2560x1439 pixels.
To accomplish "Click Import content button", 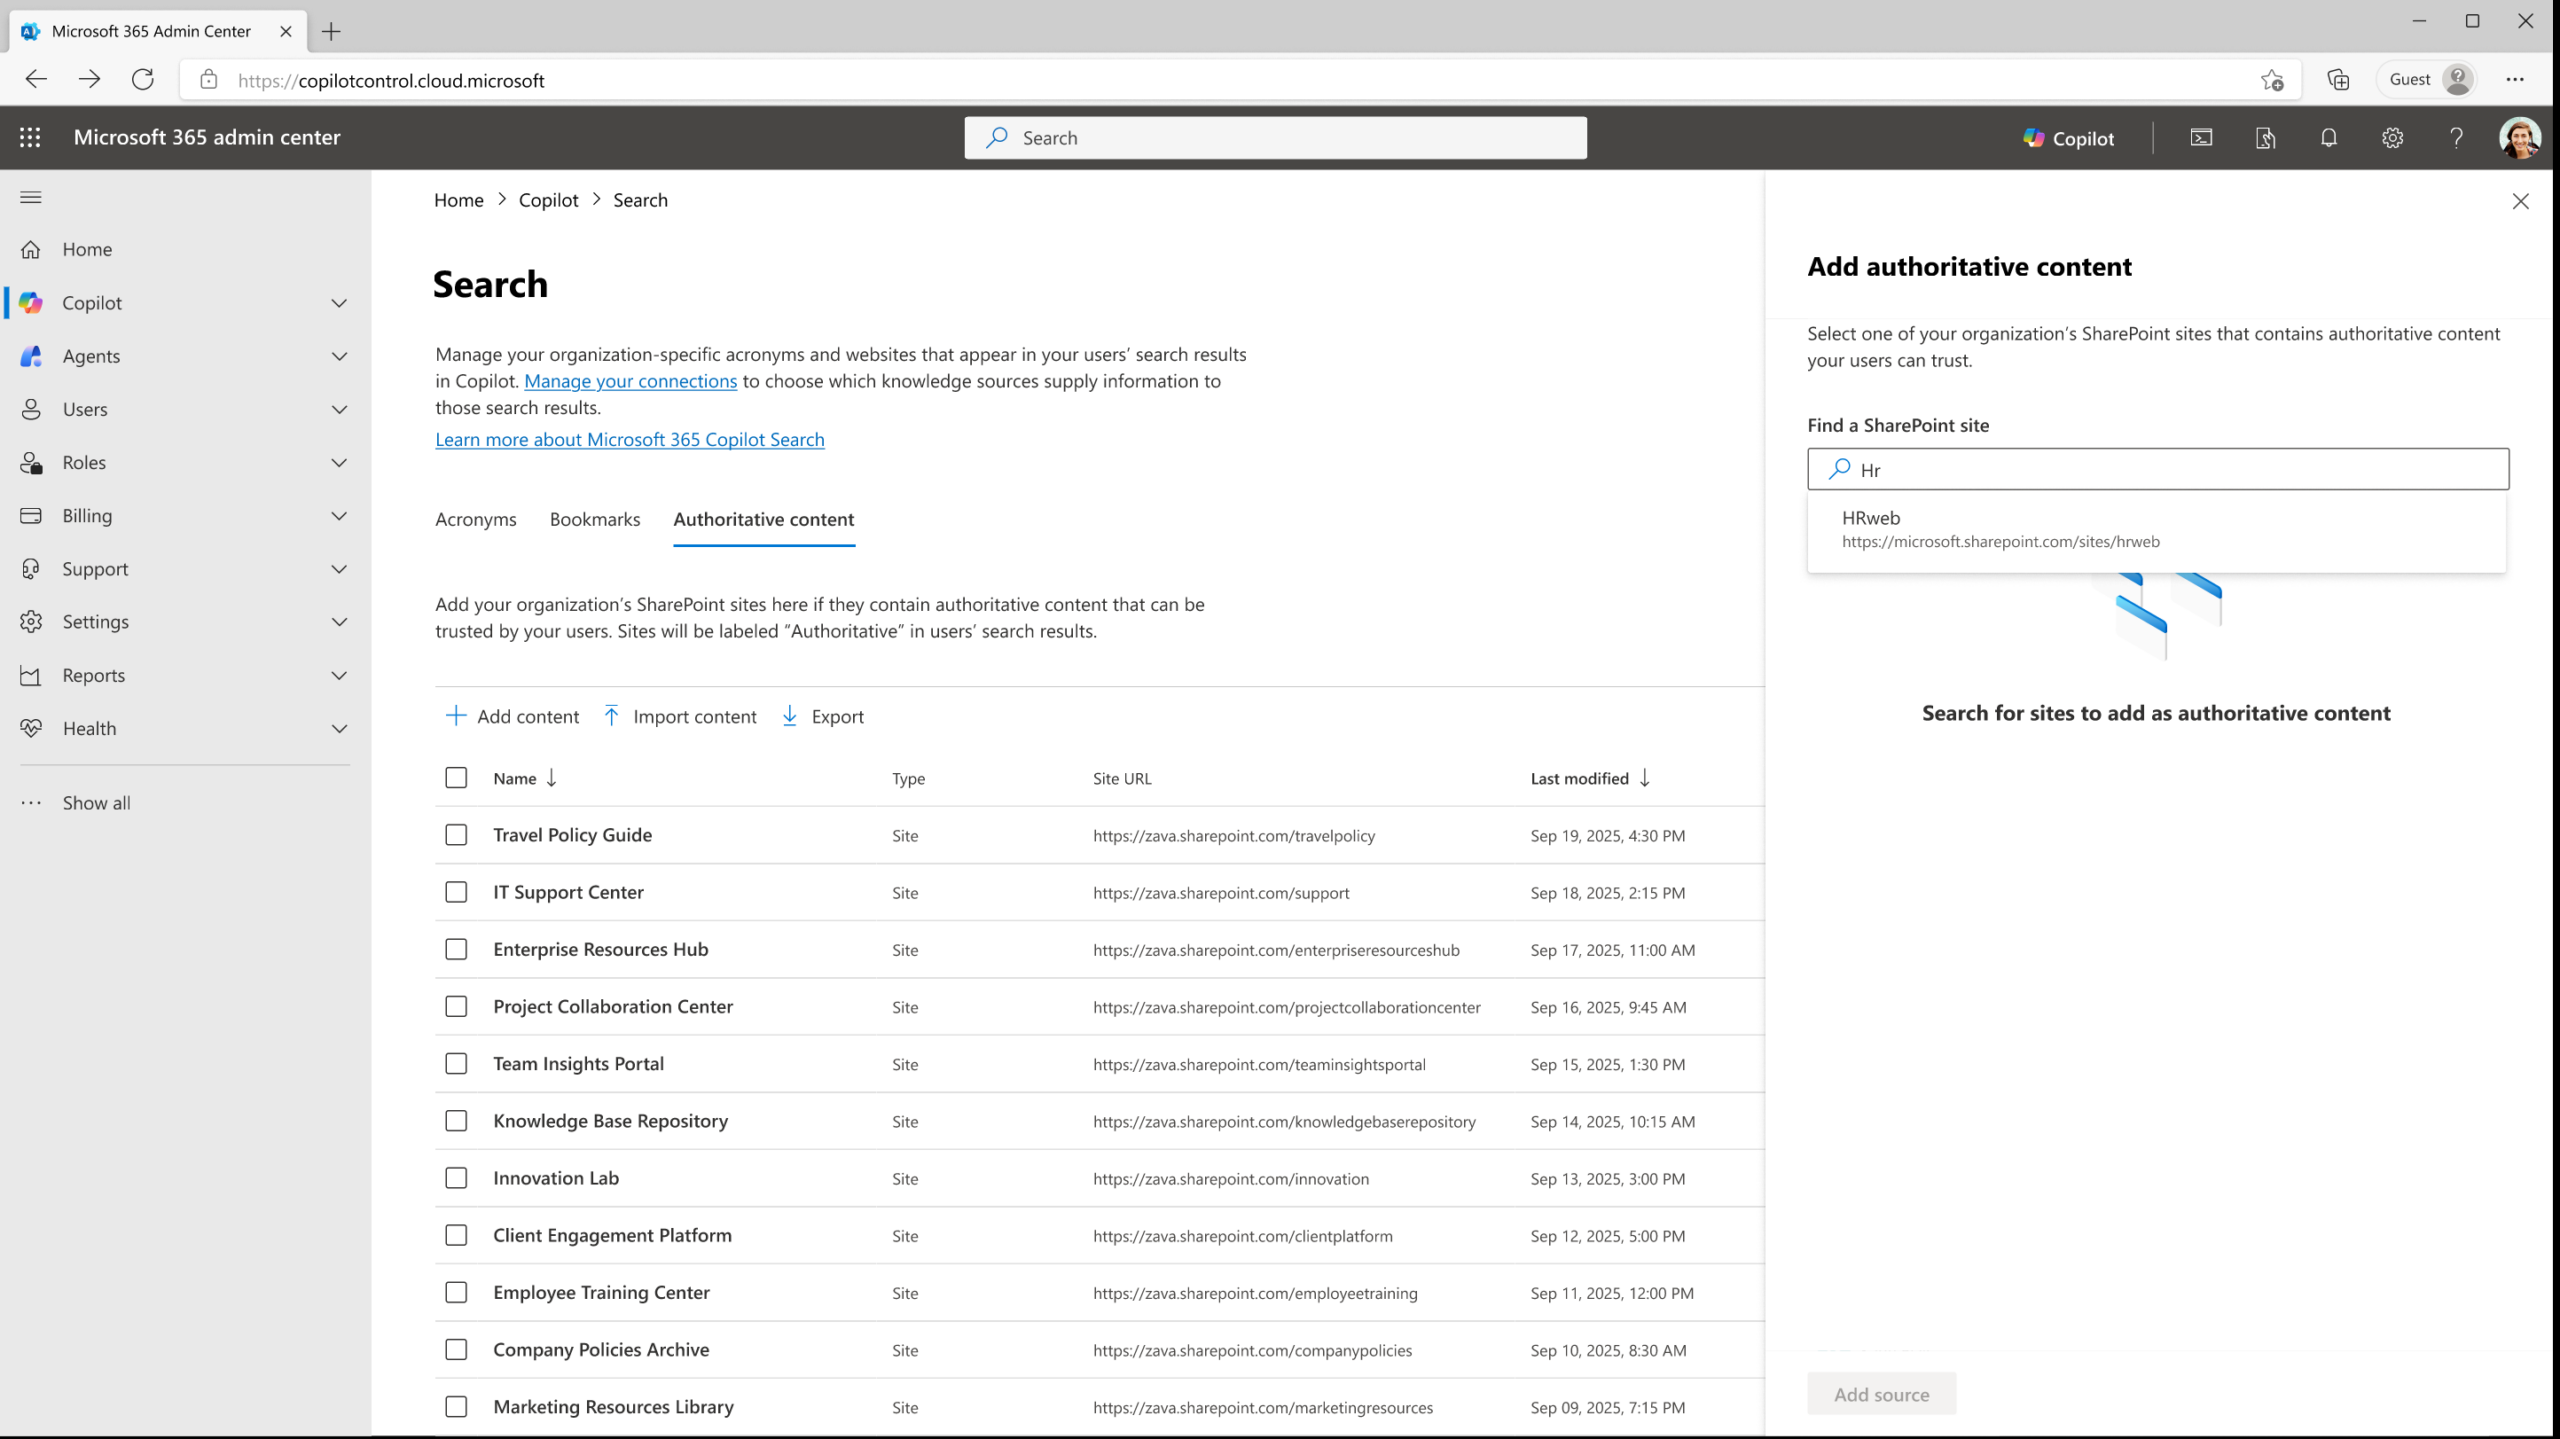I will (x=680, y=716).
